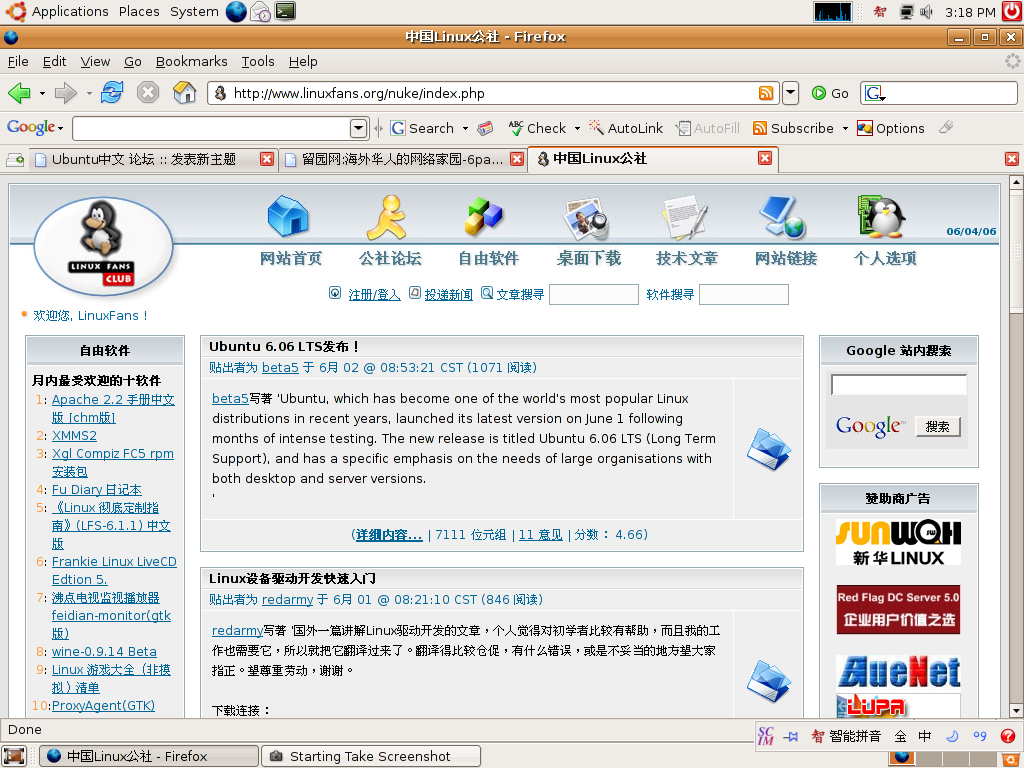This screenshot has height=768, width=1024.
Task: Click the Google 站内搜索 text field
Action: pos(899,385)
